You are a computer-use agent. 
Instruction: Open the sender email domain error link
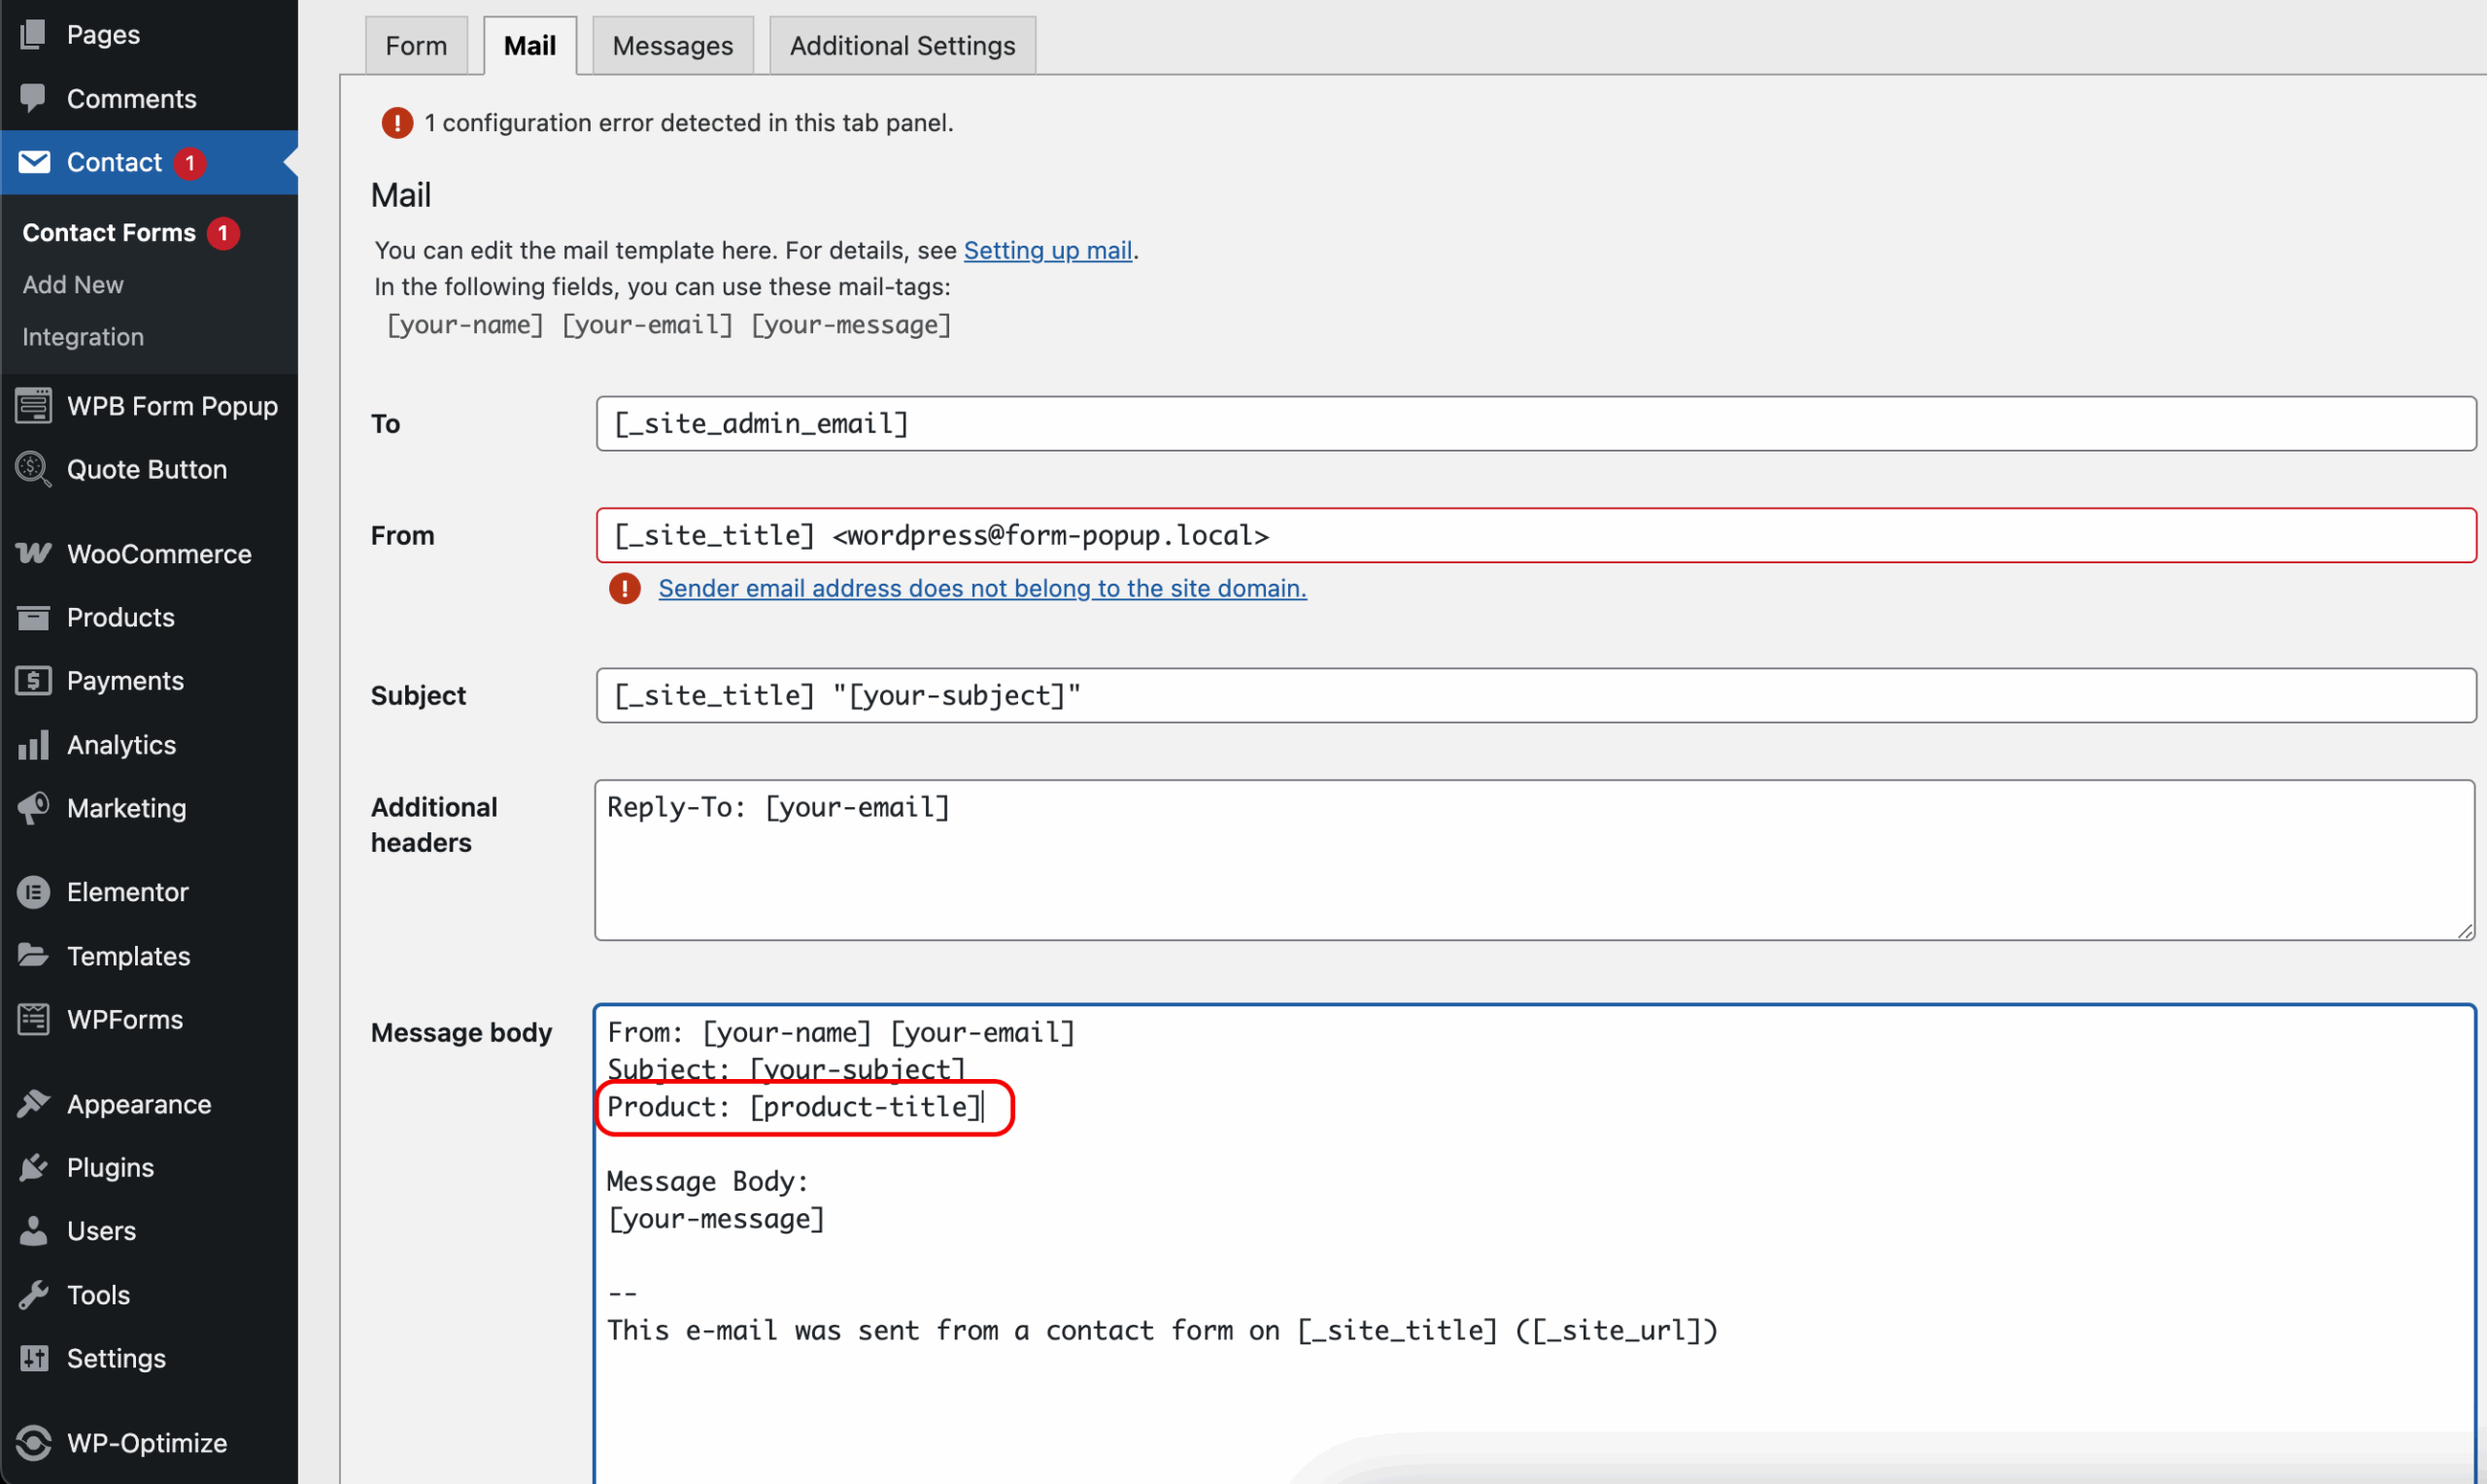(982, 588)
